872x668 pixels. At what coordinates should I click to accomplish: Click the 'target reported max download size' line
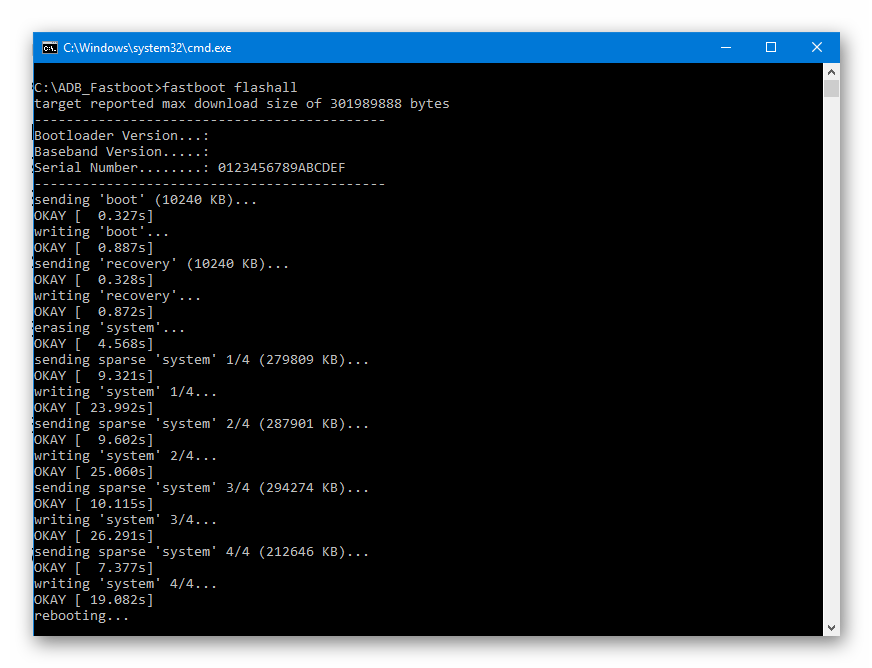point(242,103)
